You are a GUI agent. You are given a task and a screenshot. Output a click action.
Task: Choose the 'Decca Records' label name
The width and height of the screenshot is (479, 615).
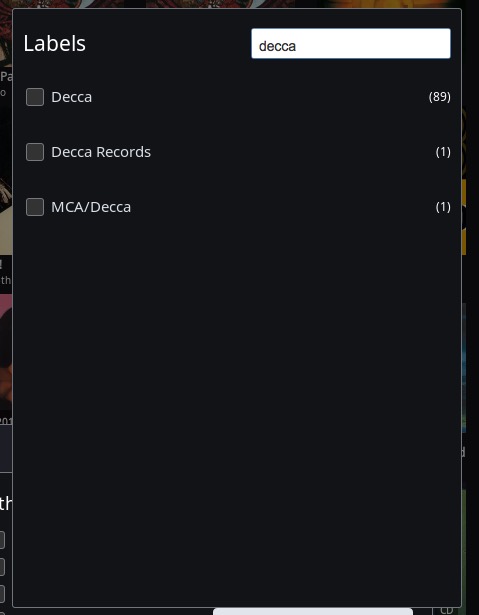tap(101, 152)
